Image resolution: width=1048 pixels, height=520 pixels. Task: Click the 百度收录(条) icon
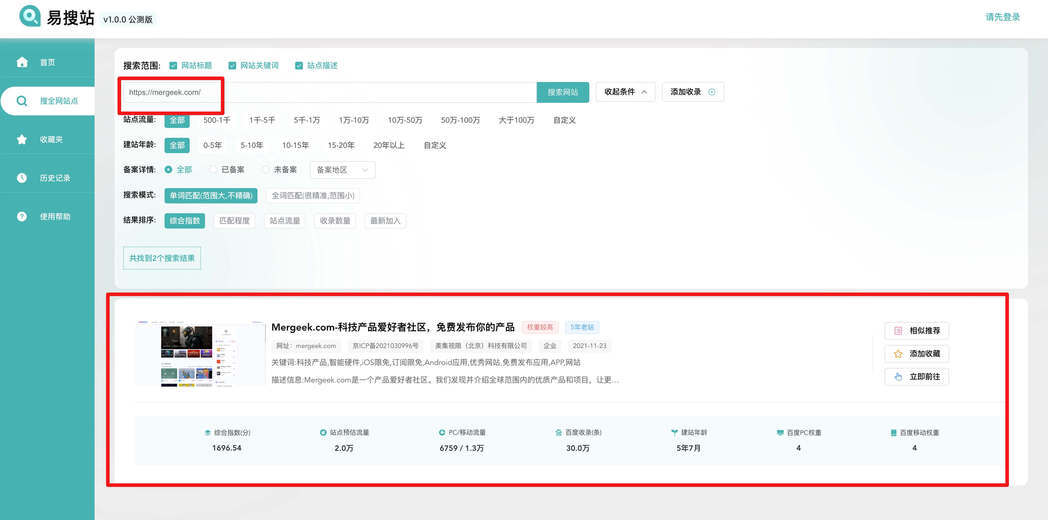pos(559,433)
